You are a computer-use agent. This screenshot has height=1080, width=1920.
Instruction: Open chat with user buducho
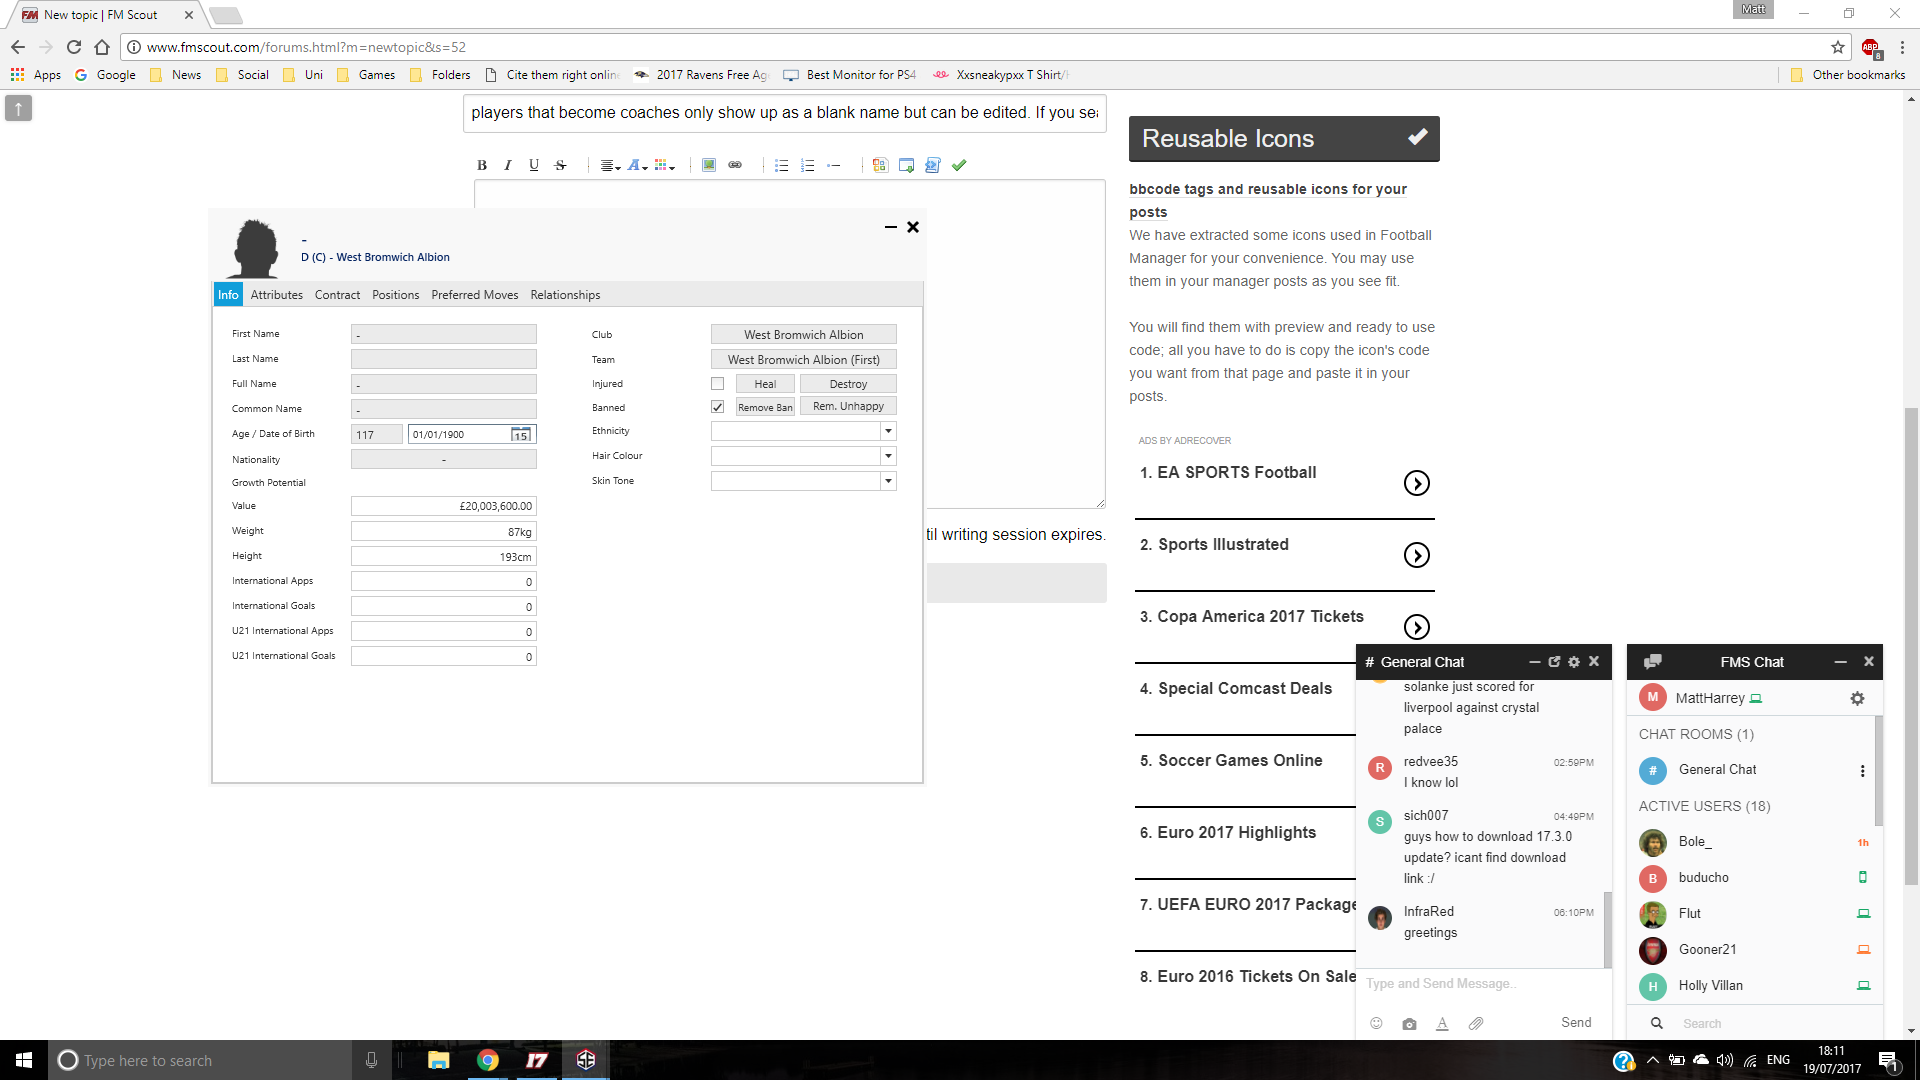point(1703,878)
